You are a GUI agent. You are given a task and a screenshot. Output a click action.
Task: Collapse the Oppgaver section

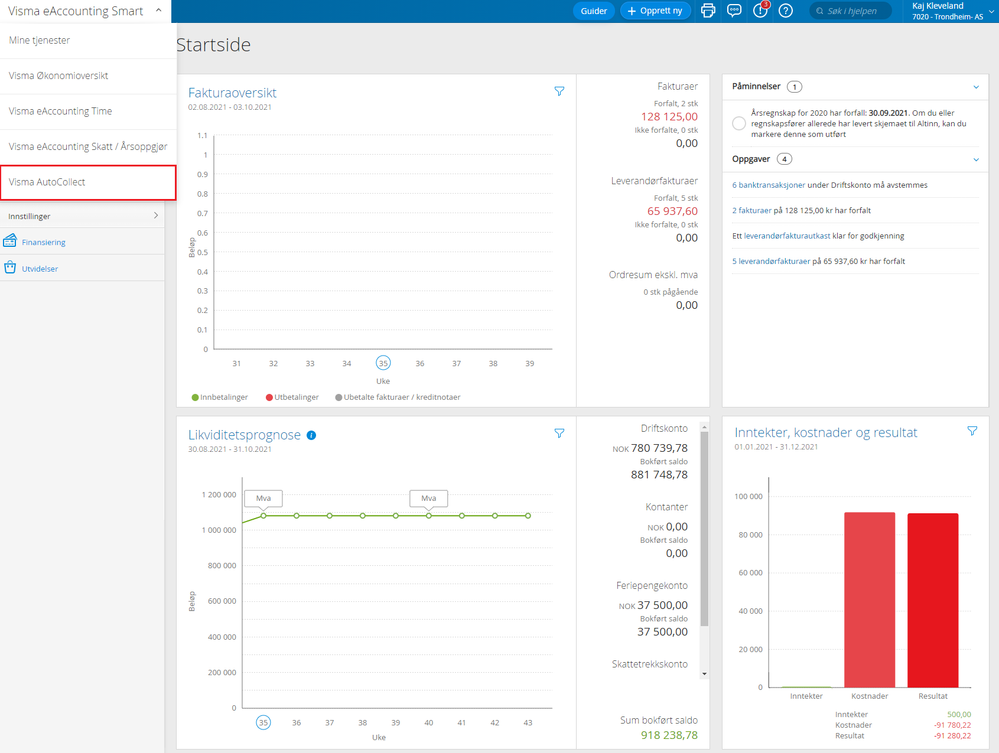click(x=976, y=159)
